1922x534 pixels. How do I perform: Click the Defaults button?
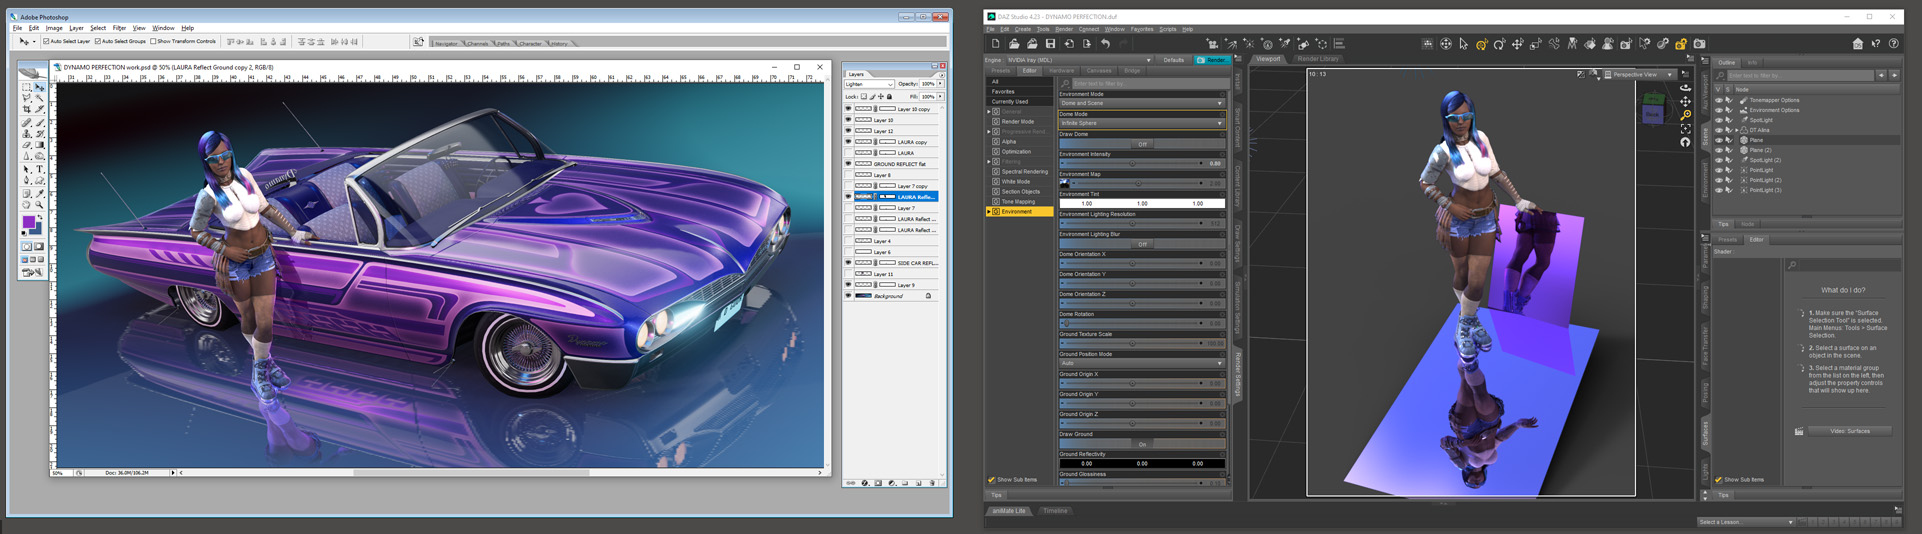(x=1174, y=60)
